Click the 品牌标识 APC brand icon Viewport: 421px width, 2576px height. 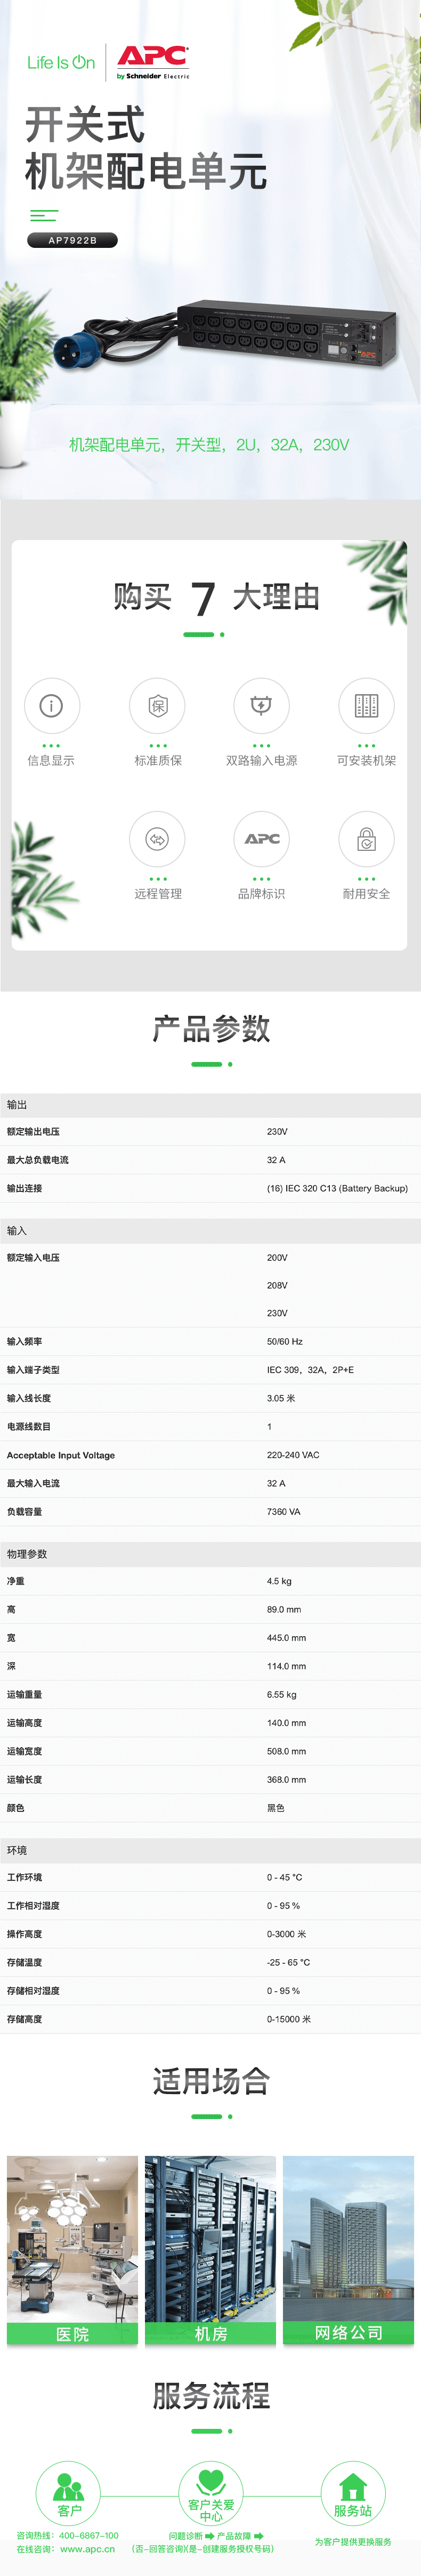261,838
